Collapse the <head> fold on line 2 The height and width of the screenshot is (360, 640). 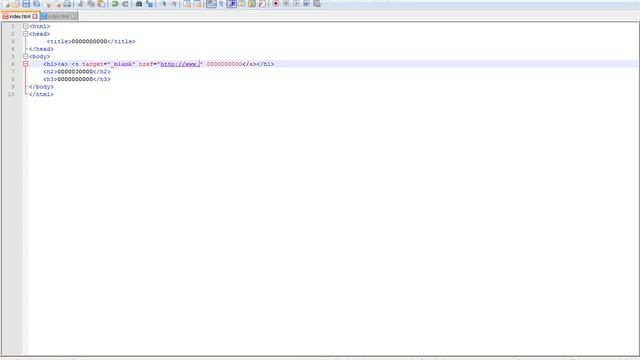click(x=25, y=34)
